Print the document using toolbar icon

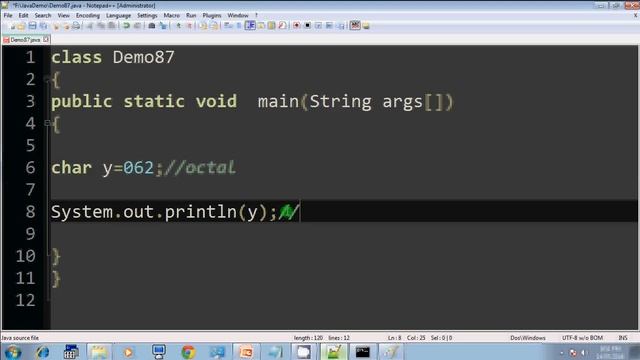point(76,26)
